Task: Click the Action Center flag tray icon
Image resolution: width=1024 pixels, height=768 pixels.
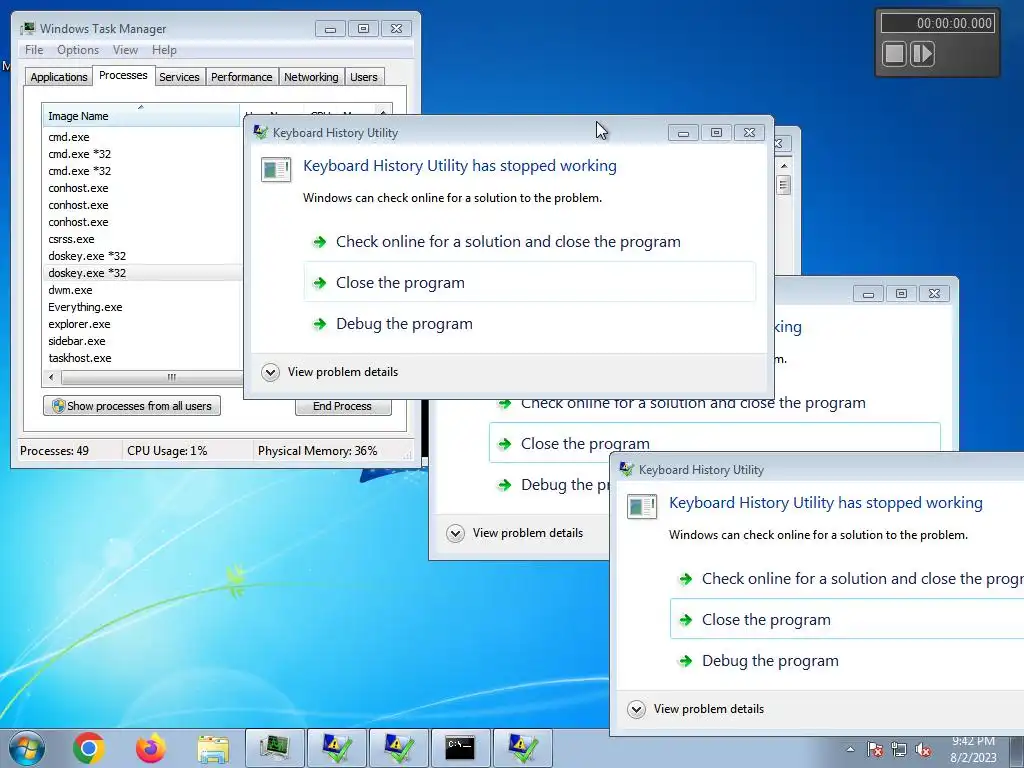Action: [875, 750]
